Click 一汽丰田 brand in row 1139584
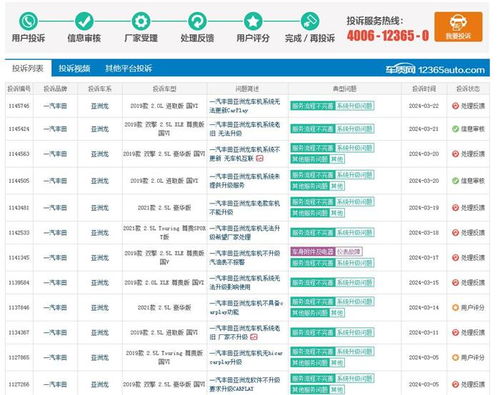Viewport: 500px width, 395px height. (x=55, y=283)
